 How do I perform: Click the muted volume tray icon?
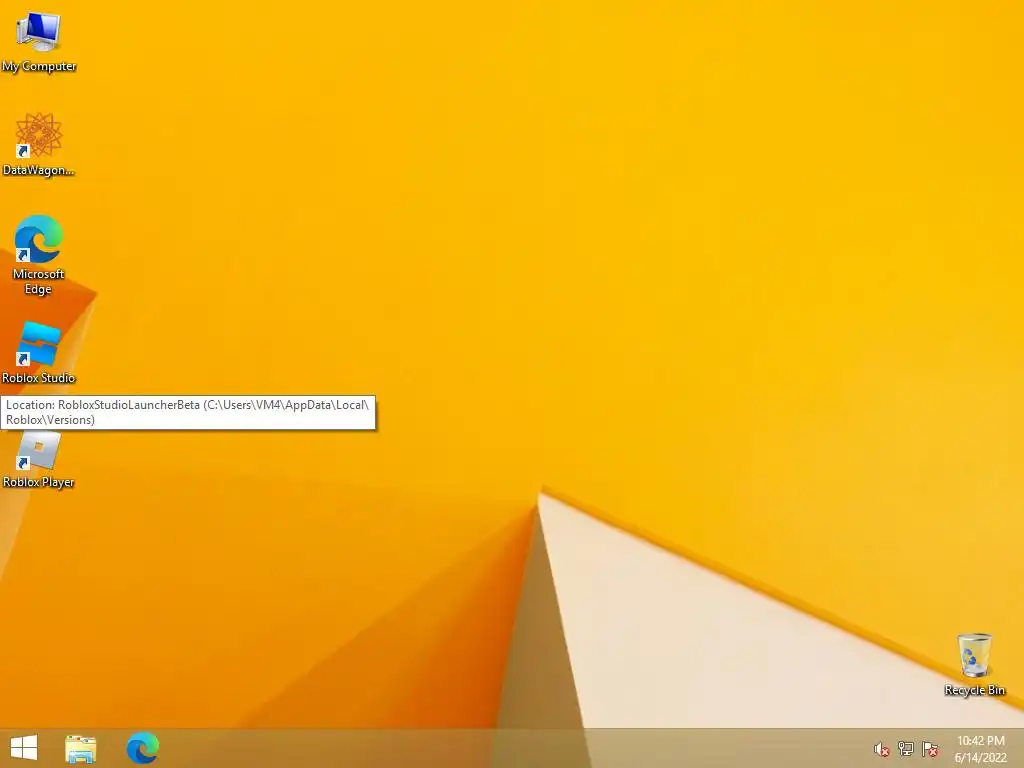[x=882, y=749]
